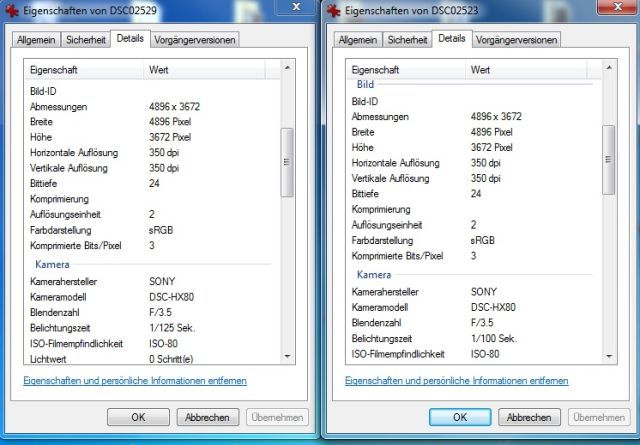This screenshot has width=640, height=445.
Task: Select Vertikale Auflösung row in DSC02523 window
Action: point(474,178)
